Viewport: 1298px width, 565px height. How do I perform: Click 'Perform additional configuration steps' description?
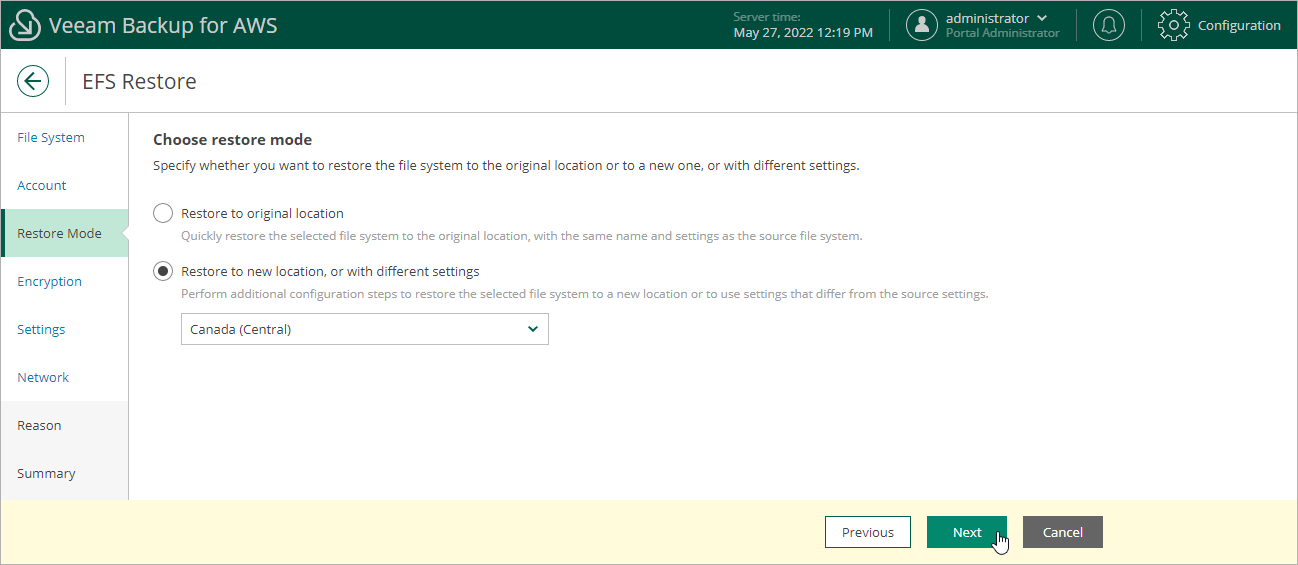coord(584,294)
